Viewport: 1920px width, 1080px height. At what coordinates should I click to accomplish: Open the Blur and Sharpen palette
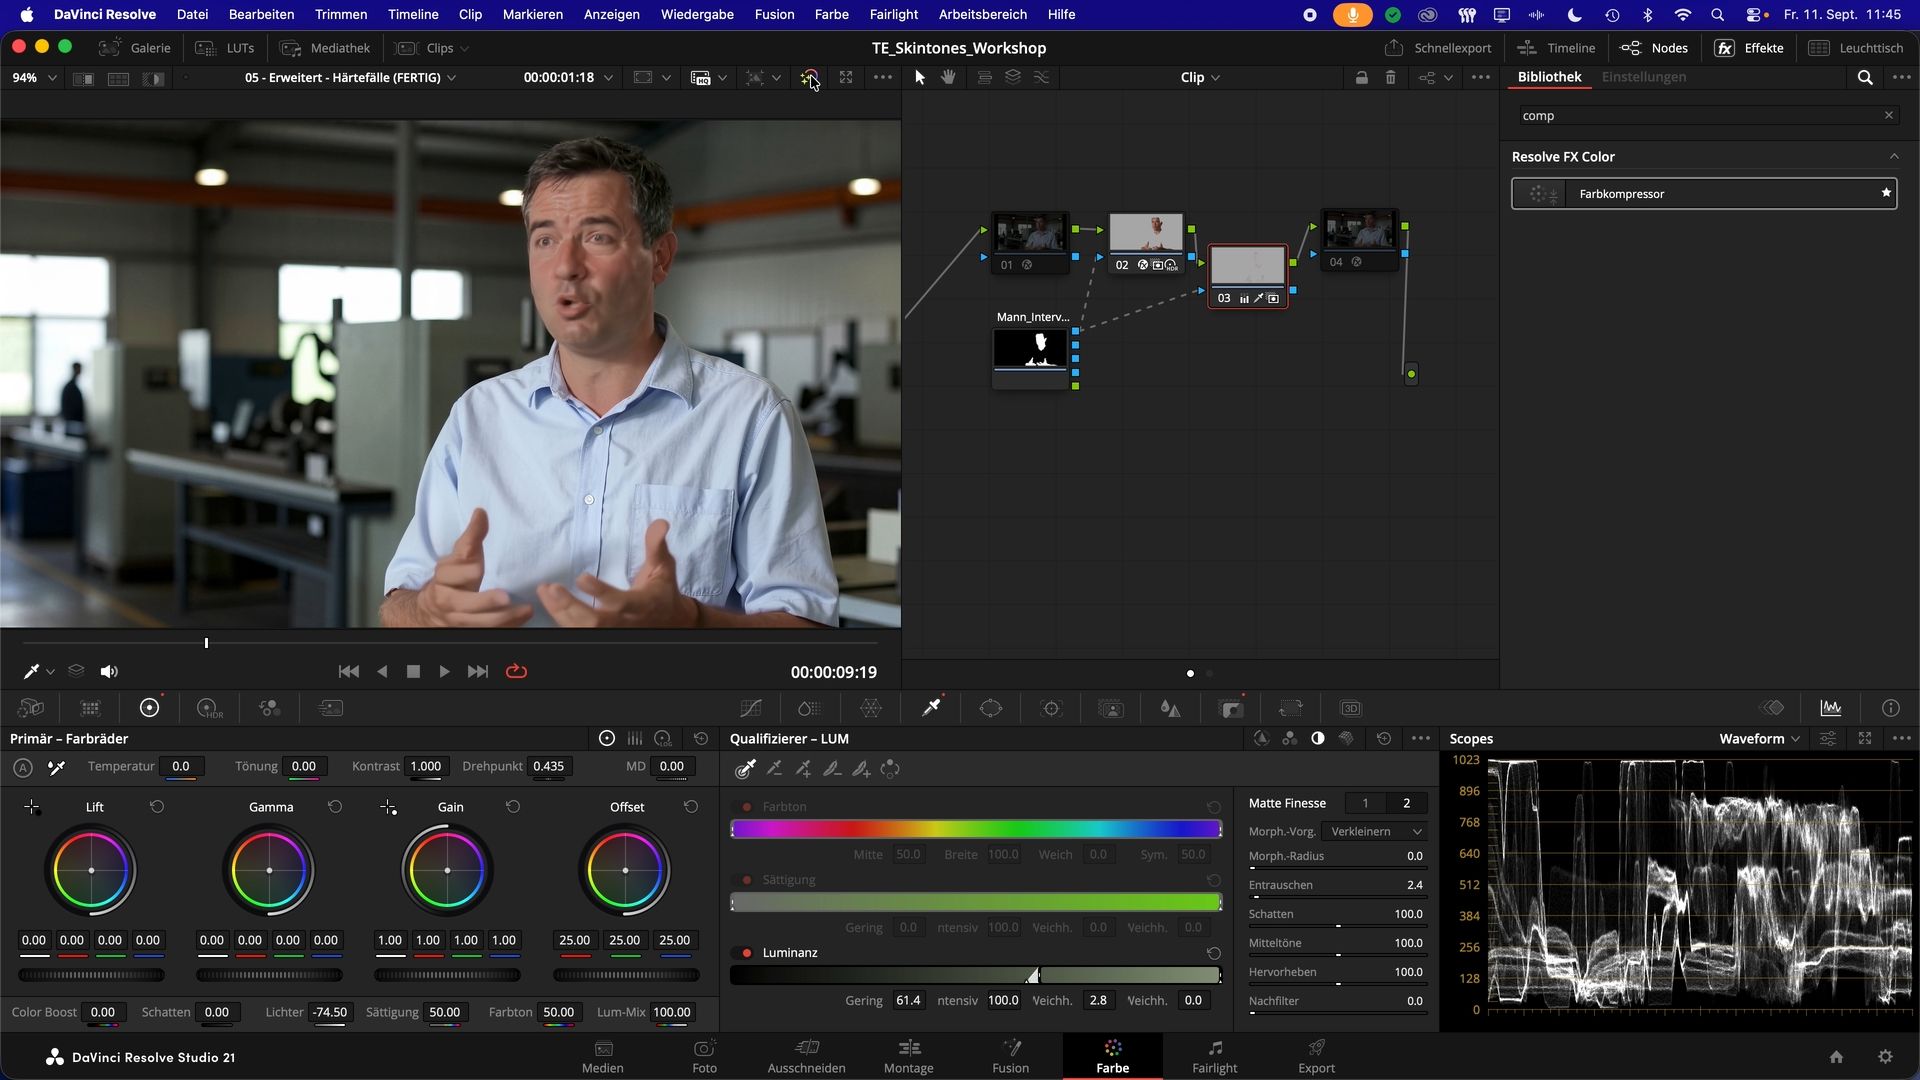(1171, 708)
